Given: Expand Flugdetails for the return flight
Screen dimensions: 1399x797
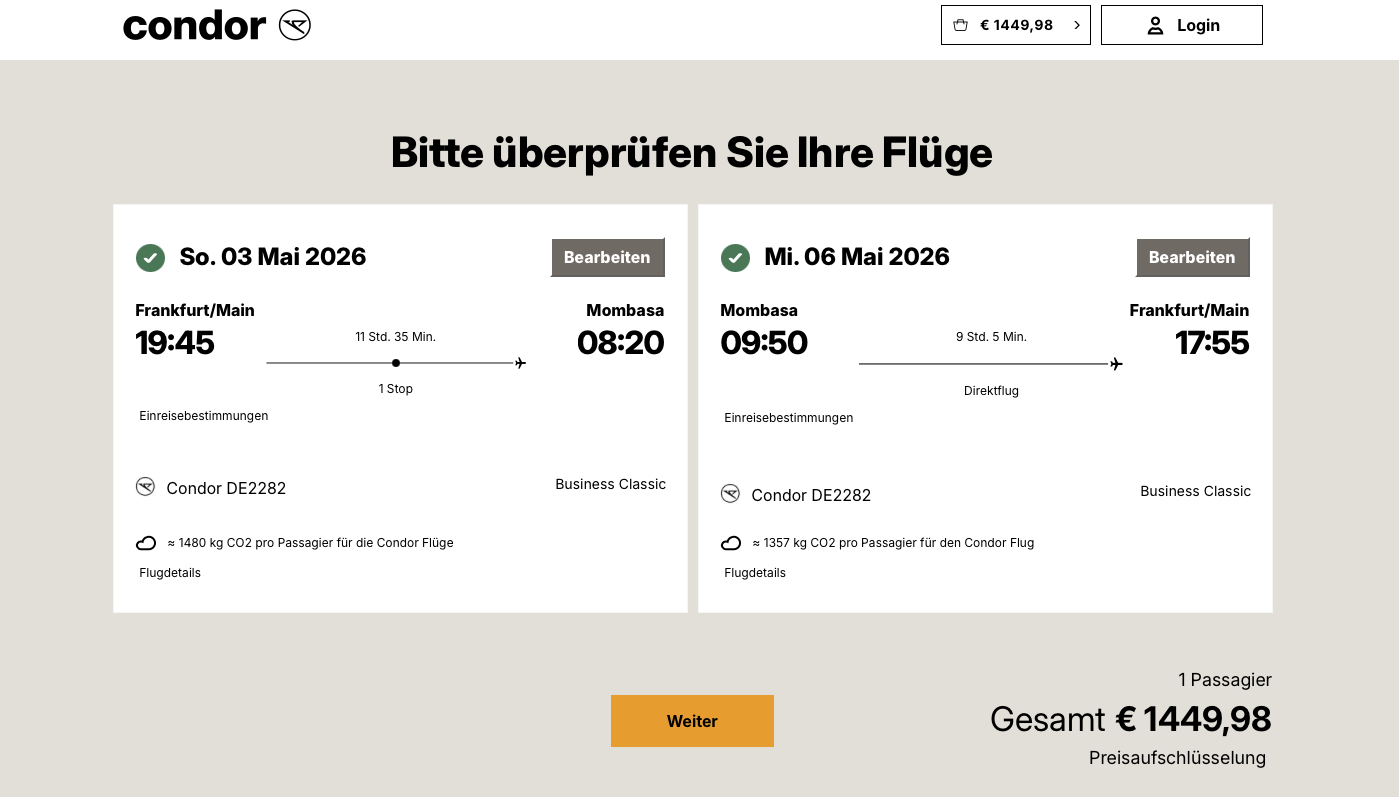Looking at the screenshot, I should (x=755, y=573).
